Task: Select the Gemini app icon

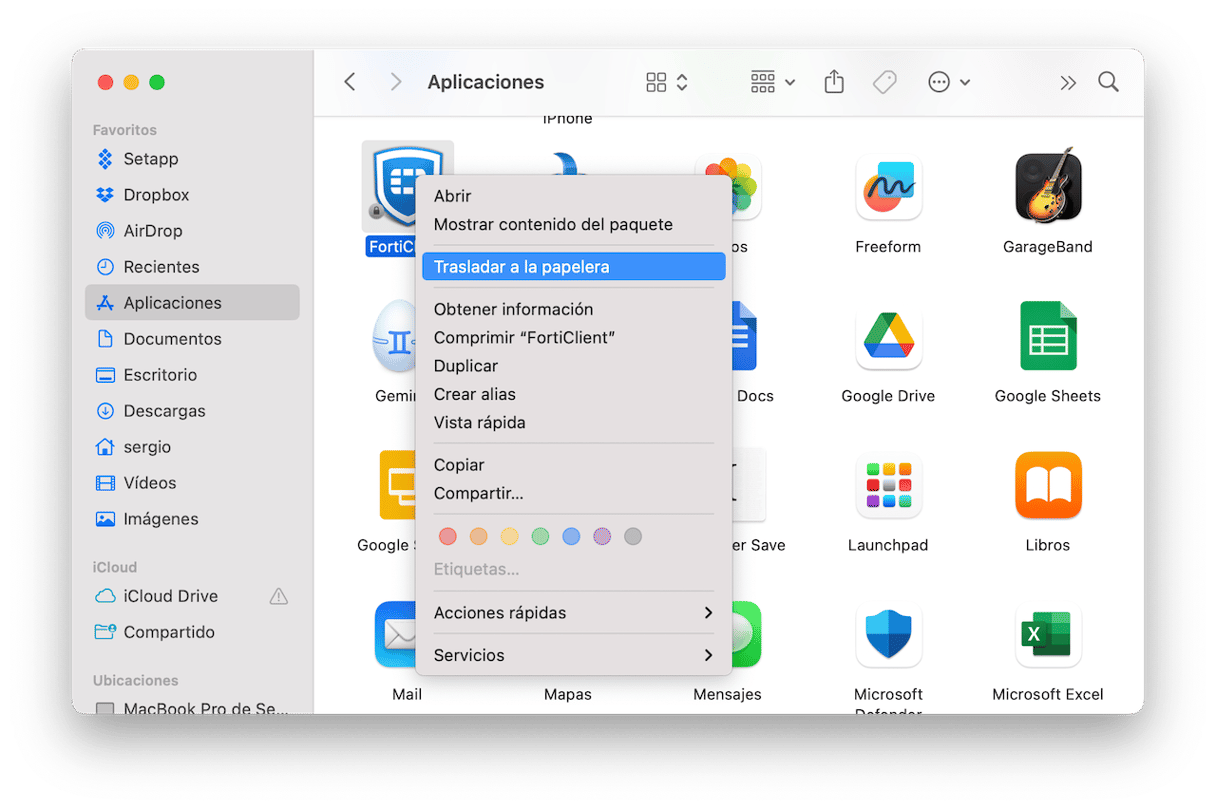Action: click(394, 337)
